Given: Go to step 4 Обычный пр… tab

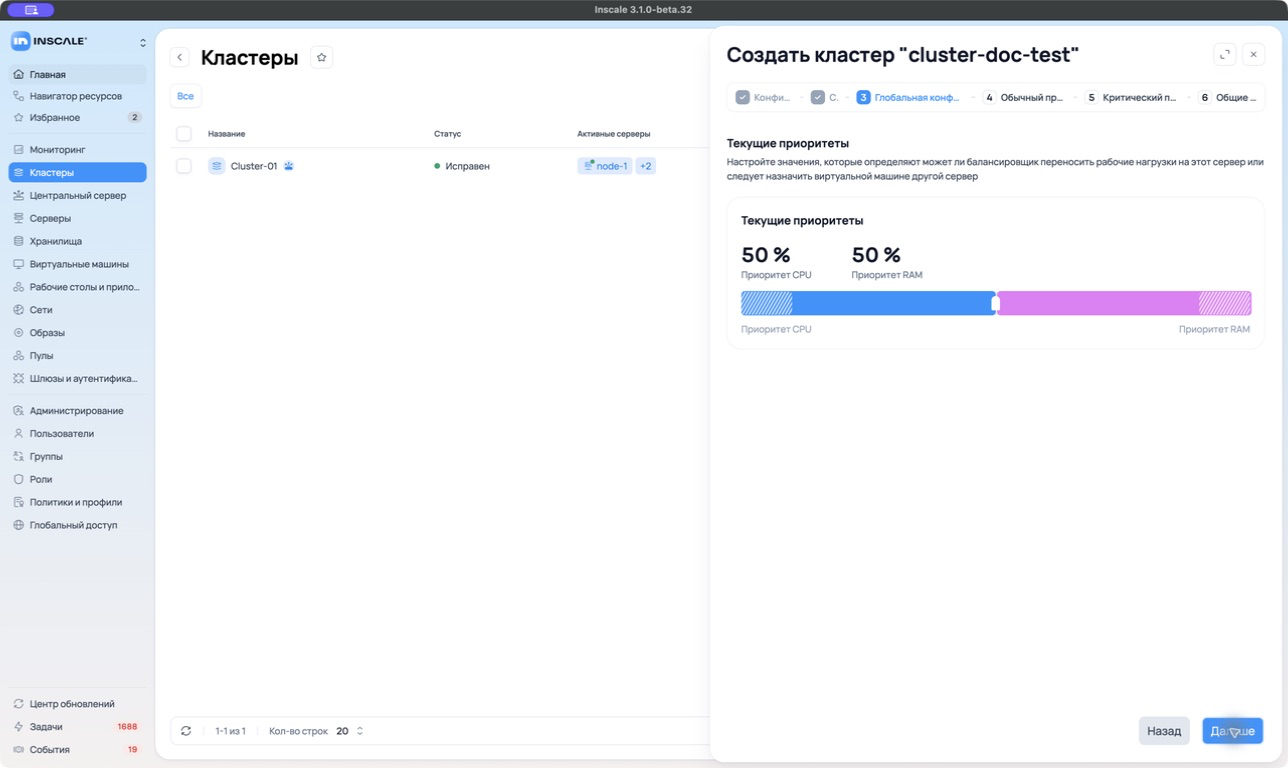Looking at the screenshot, I should 1024,97.
